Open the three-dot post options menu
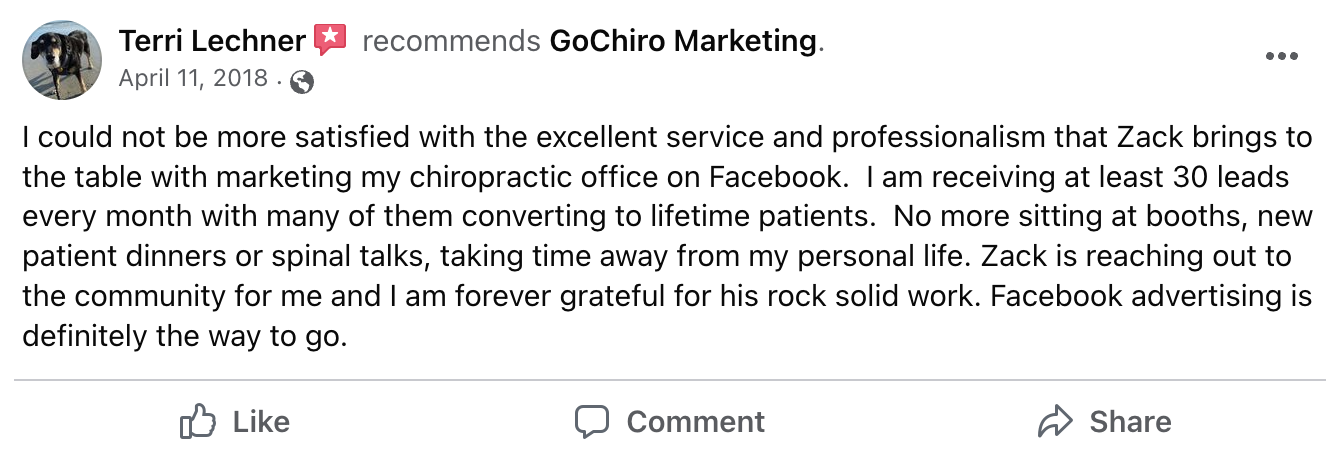This screenshot has height=458, width=1338. click(x=1281, y=56)
